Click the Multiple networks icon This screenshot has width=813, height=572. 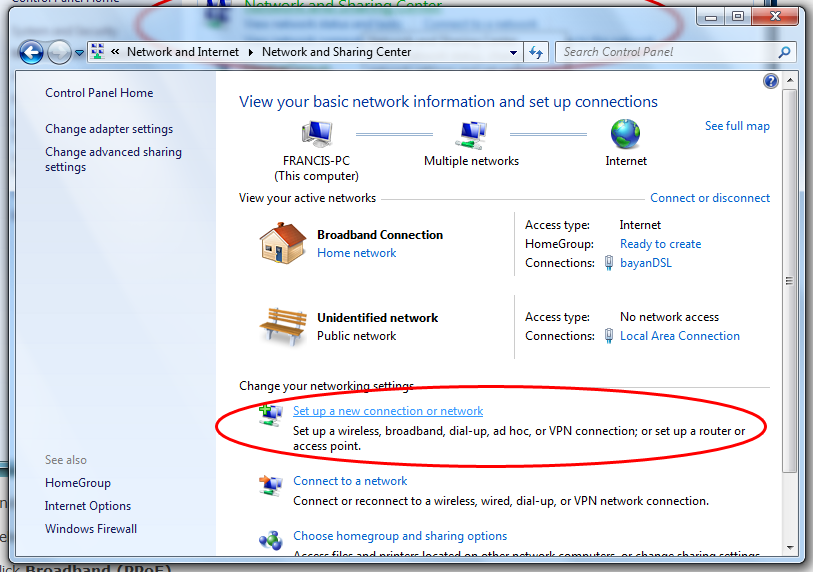click(471, 133)
